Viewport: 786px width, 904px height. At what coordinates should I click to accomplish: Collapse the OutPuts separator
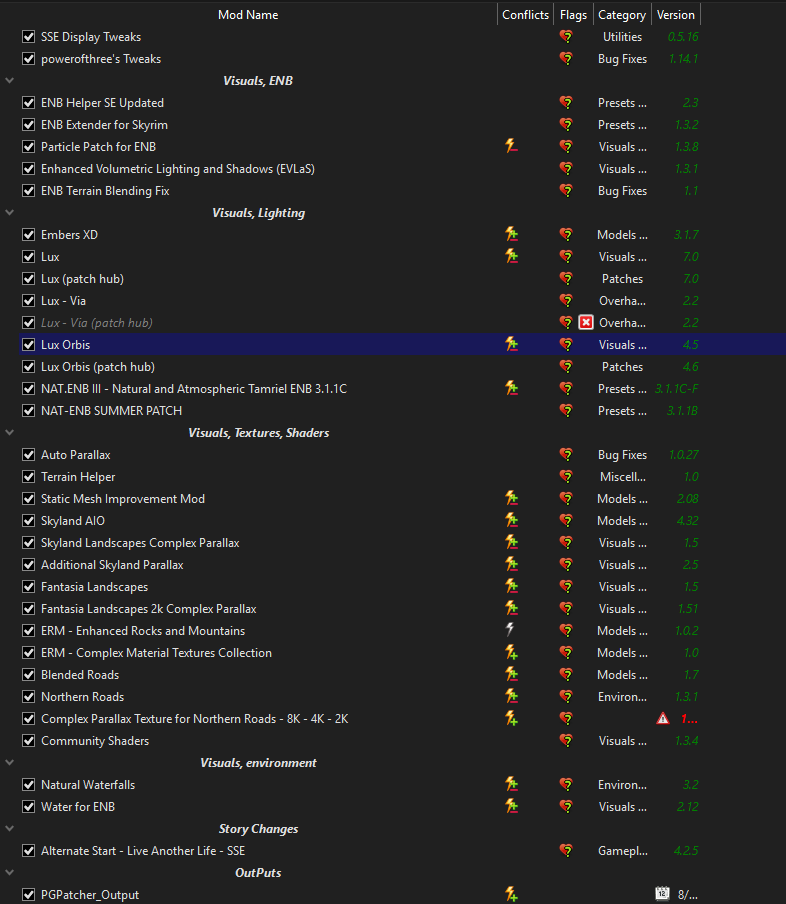tap(9, 873)
